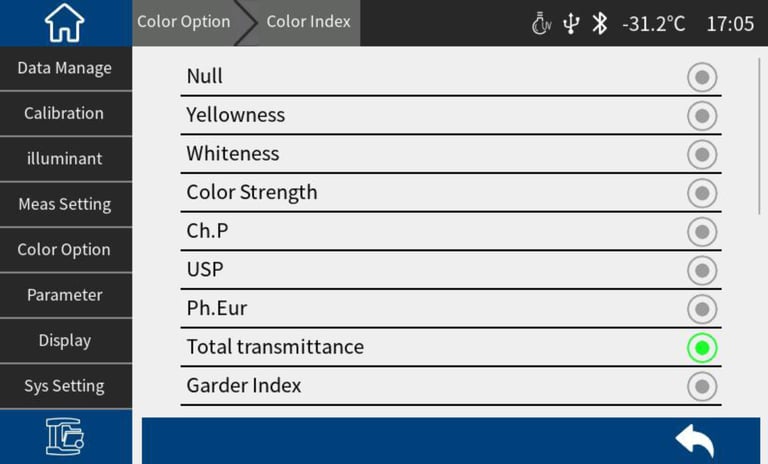
Task: Open the Calibration menu
Action: [65, 113]
